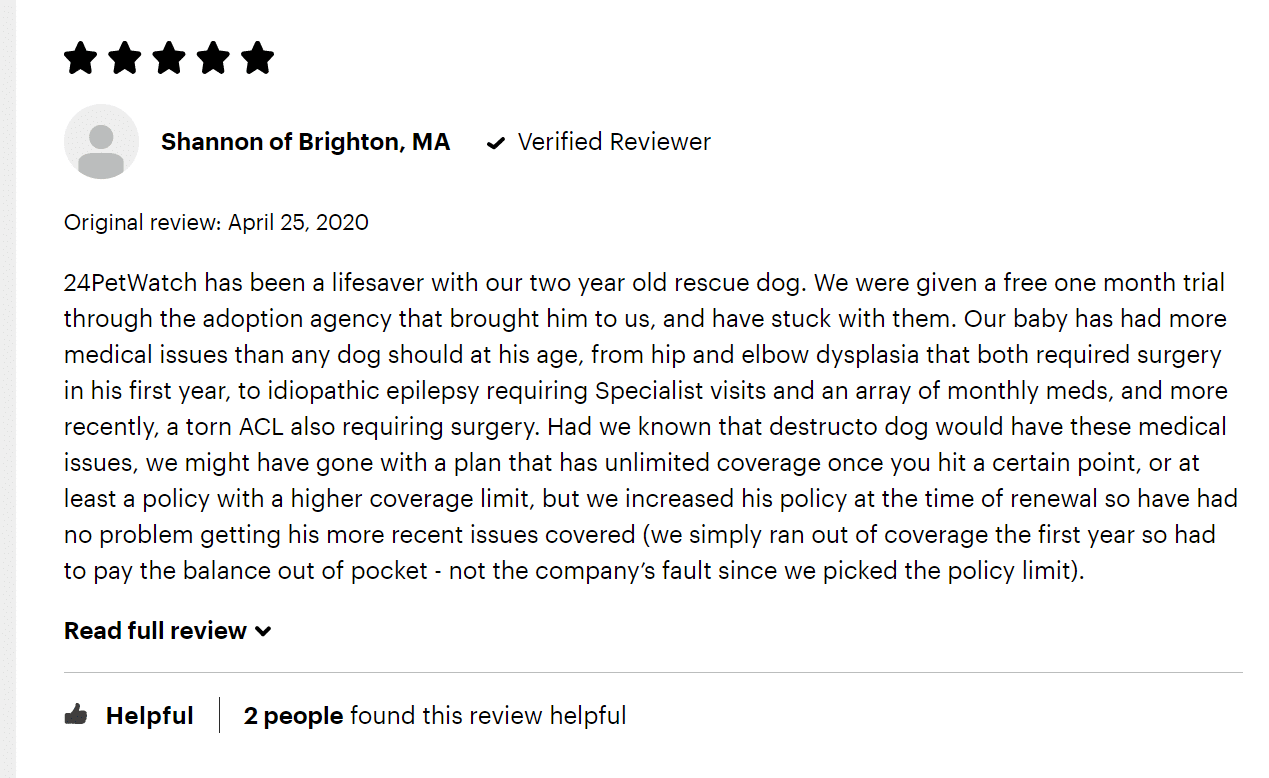
Task: Click the first line mentioning 24PetWatch
Action: coord(644,283)
